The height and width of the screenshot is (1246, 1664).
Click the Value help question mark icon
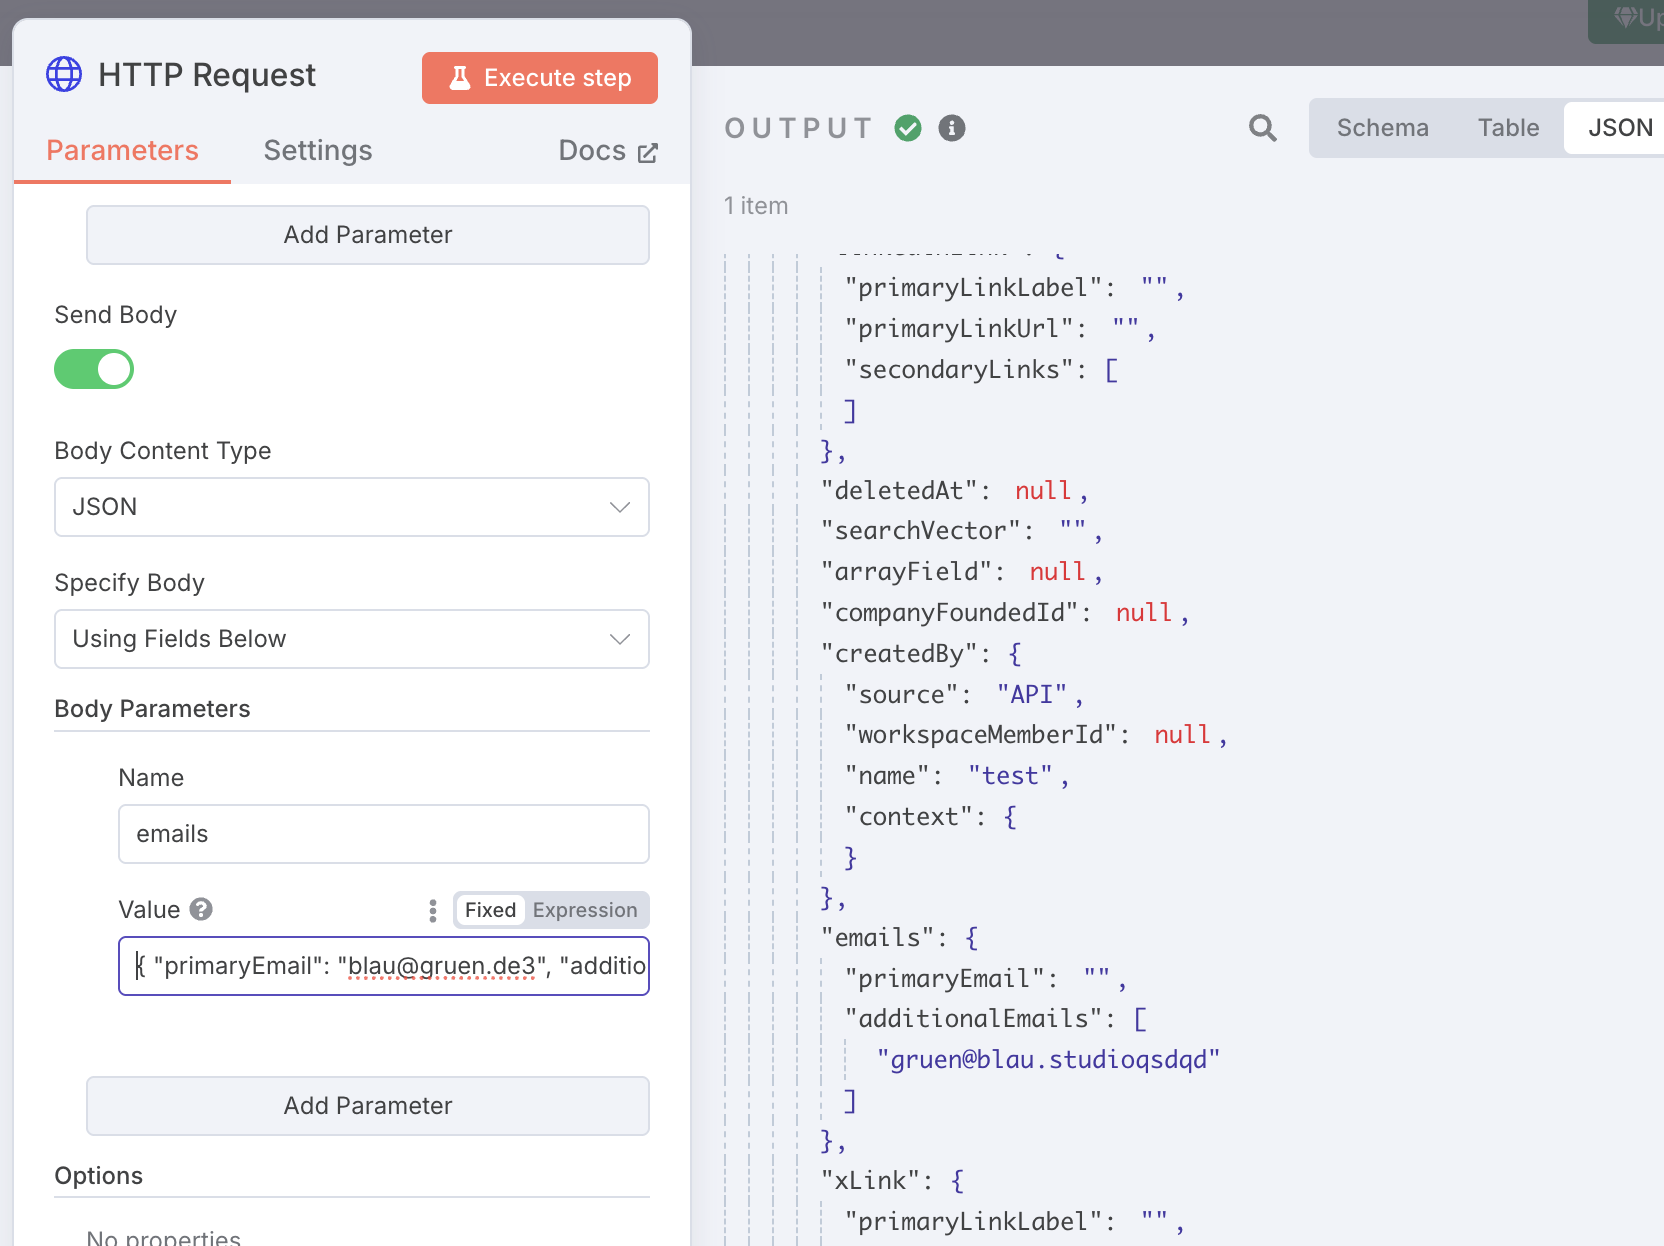[201, 909]
